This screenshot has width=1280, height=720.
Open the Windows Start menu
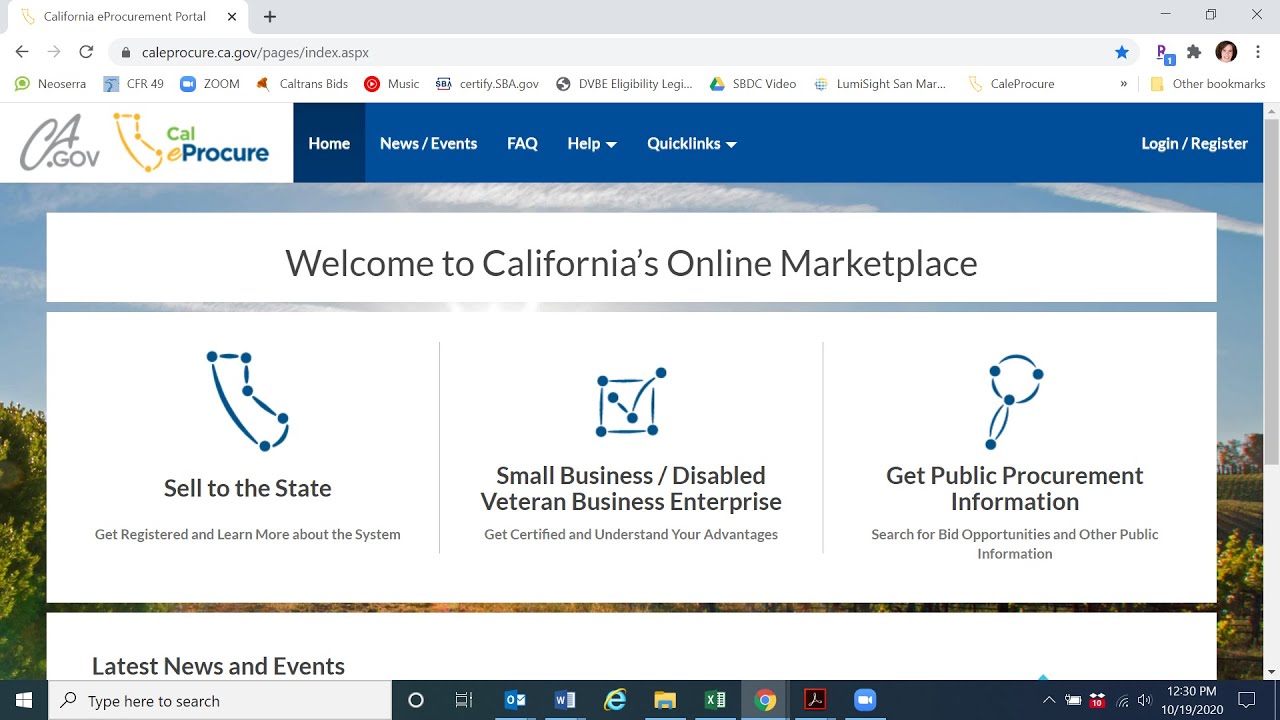(x=24, y=700)
